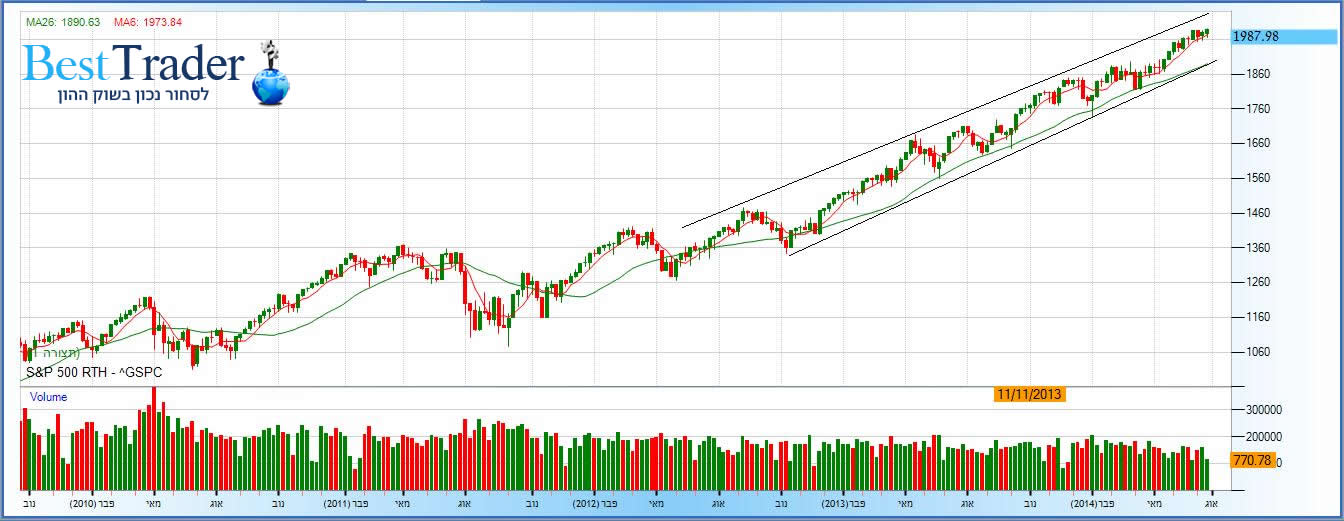Click the orange 11/11/2013 date marker

coord(1029,394)
